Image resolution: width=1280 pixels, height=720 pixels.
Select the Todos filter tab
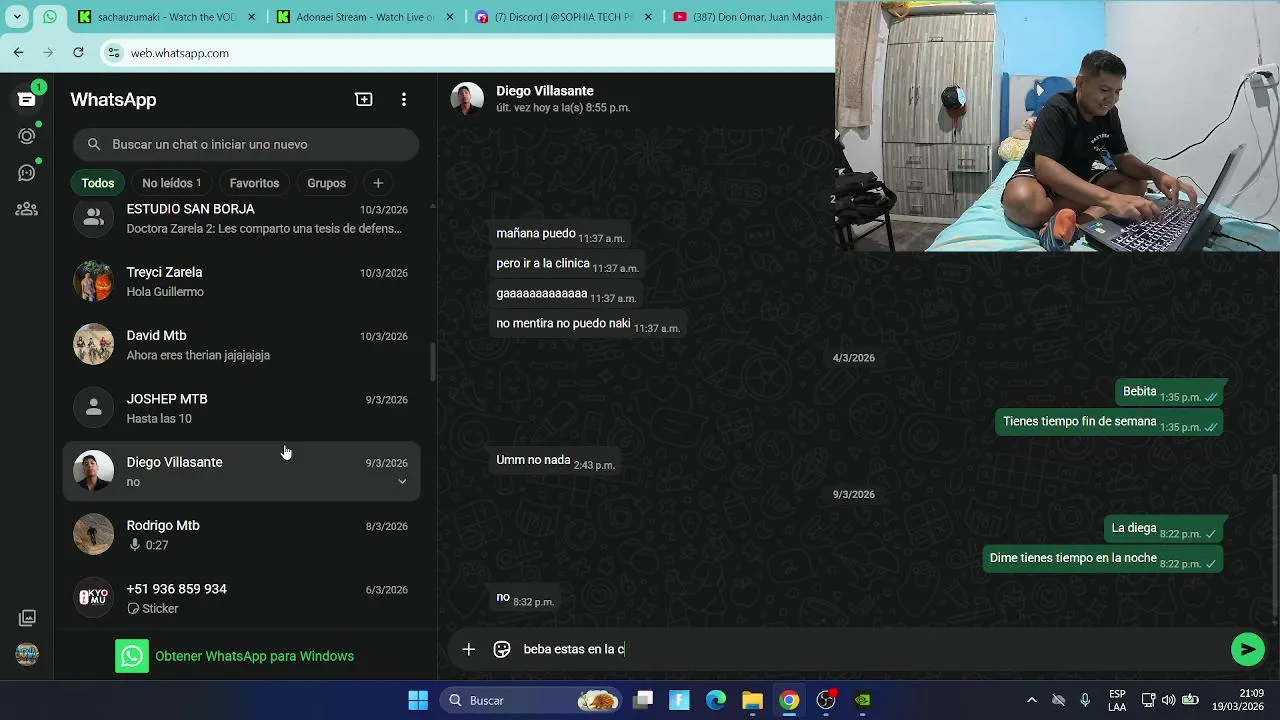(x=98, y=183)
